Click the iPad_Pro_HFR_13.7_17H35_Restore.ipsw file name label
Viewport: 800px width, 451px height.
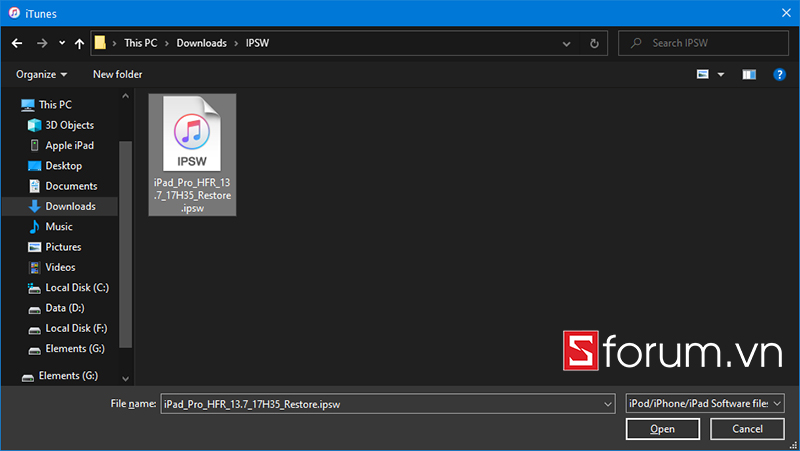[192, 195]
